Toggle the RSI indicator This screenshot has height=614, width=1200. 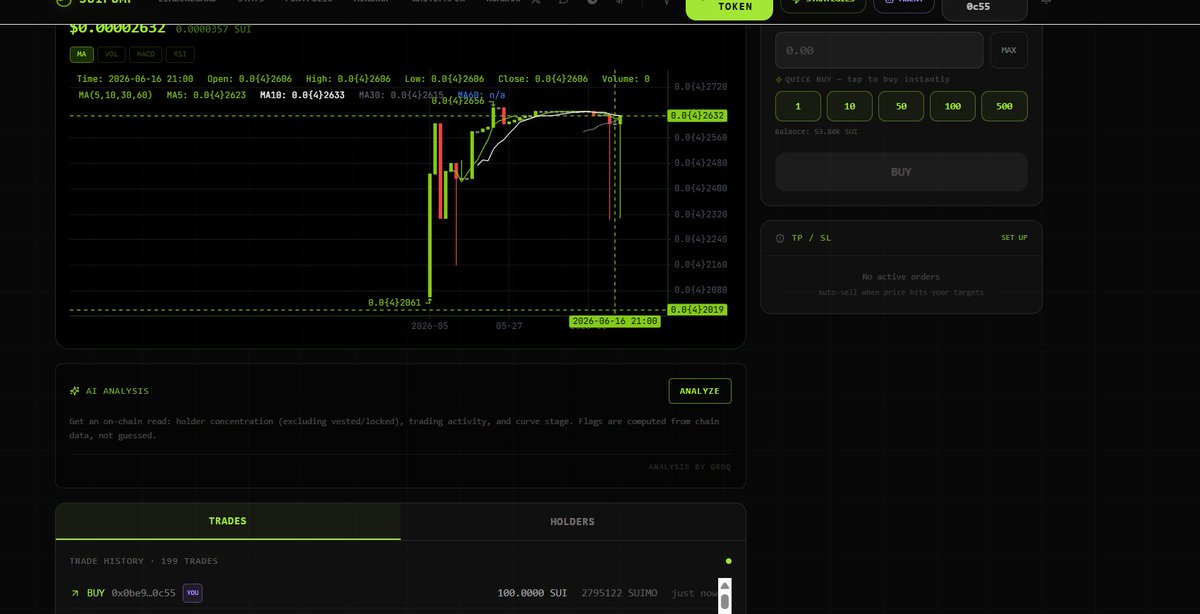coord(180,54)
